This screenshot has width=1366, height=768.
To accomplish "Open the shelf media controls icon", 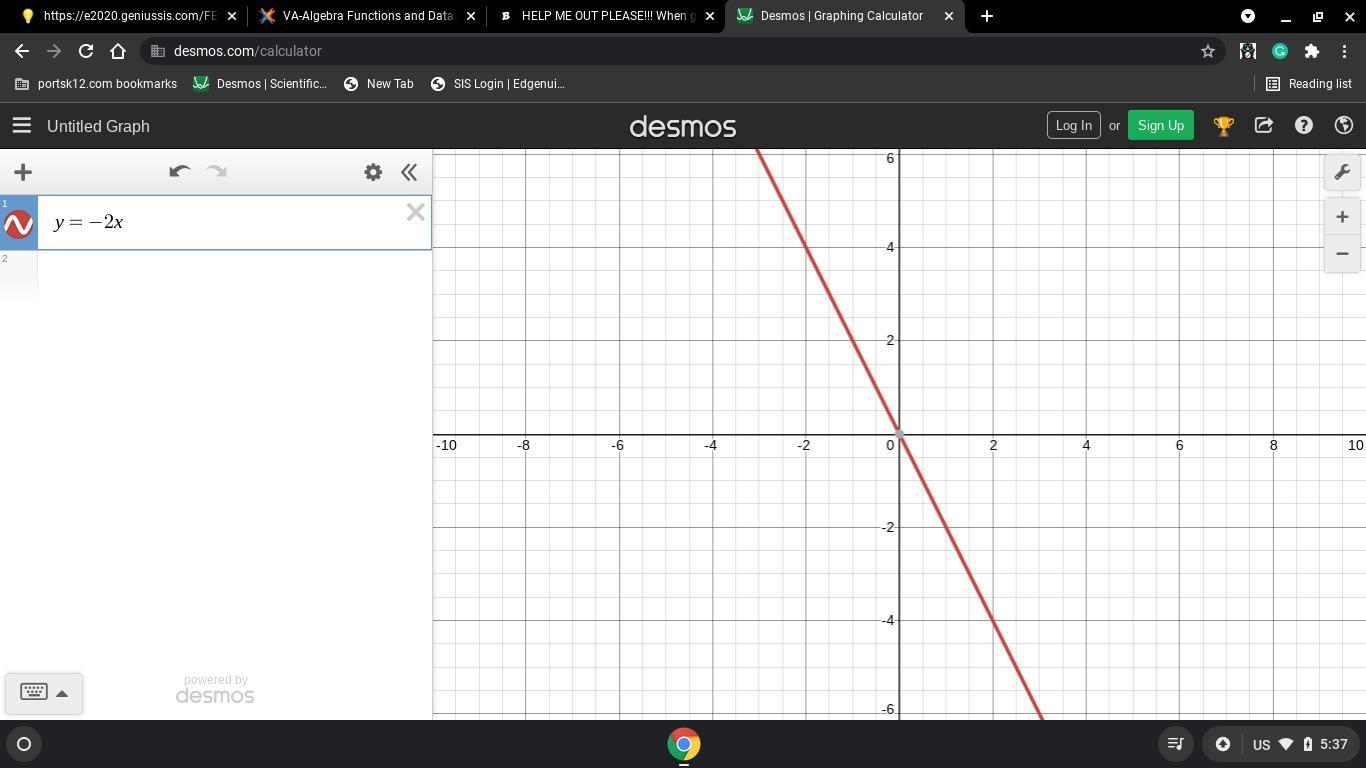I will [1176, 744].
